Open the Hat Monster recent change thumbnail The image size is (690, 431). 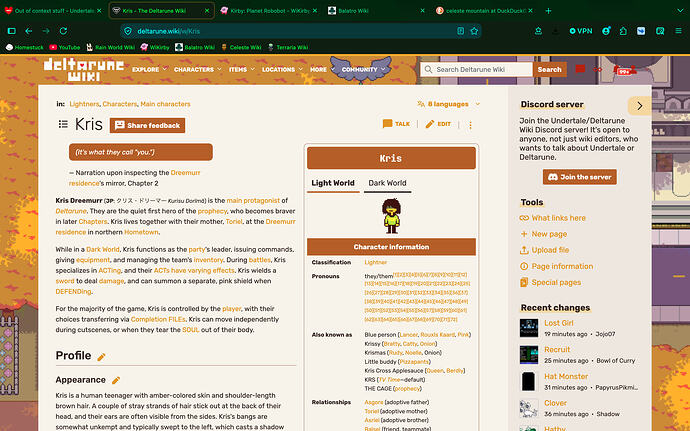[x=529, y=381]
